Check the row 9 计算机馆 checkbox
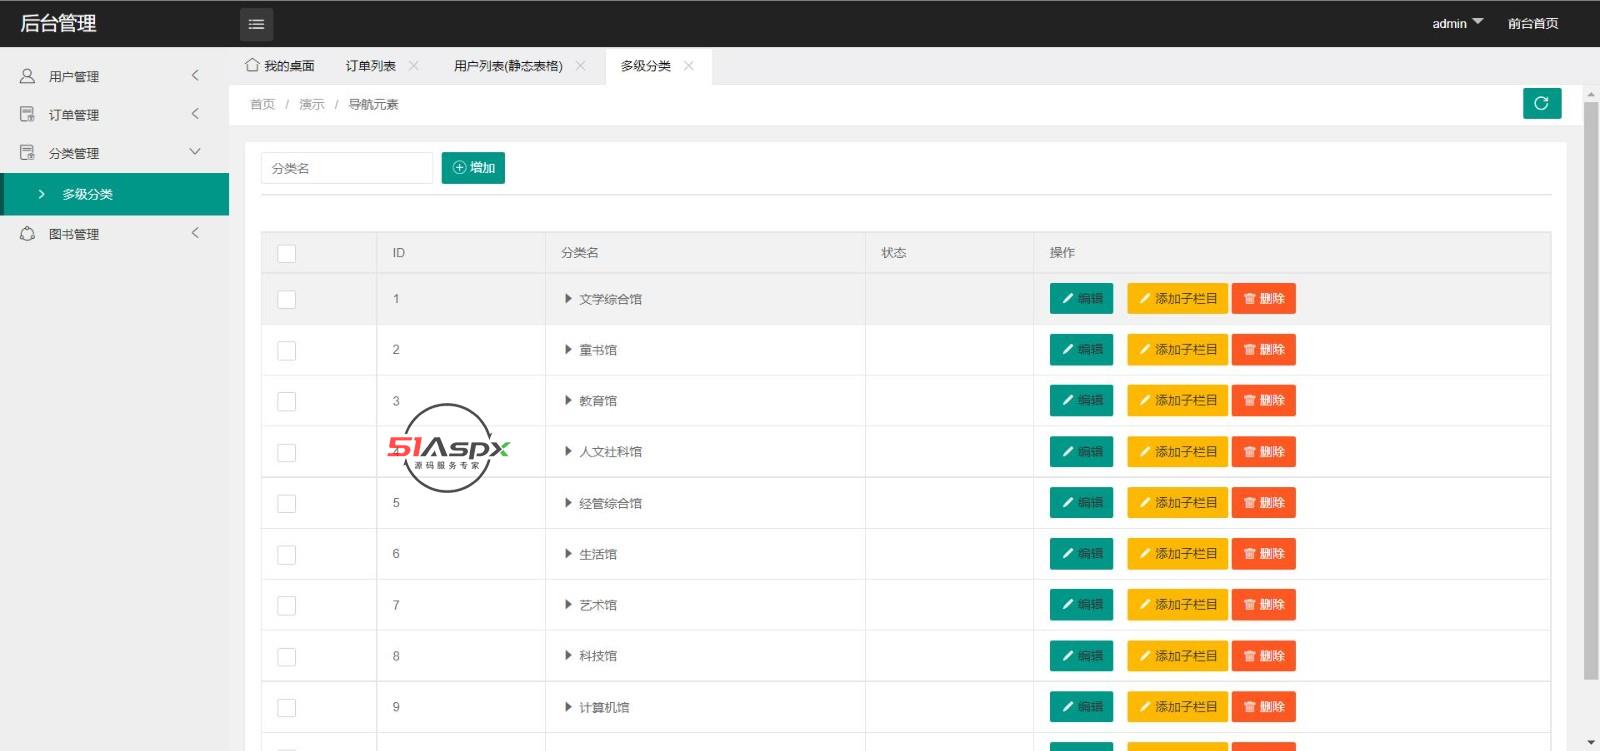This screenshot has width=1600, height=751. [287, 708]
